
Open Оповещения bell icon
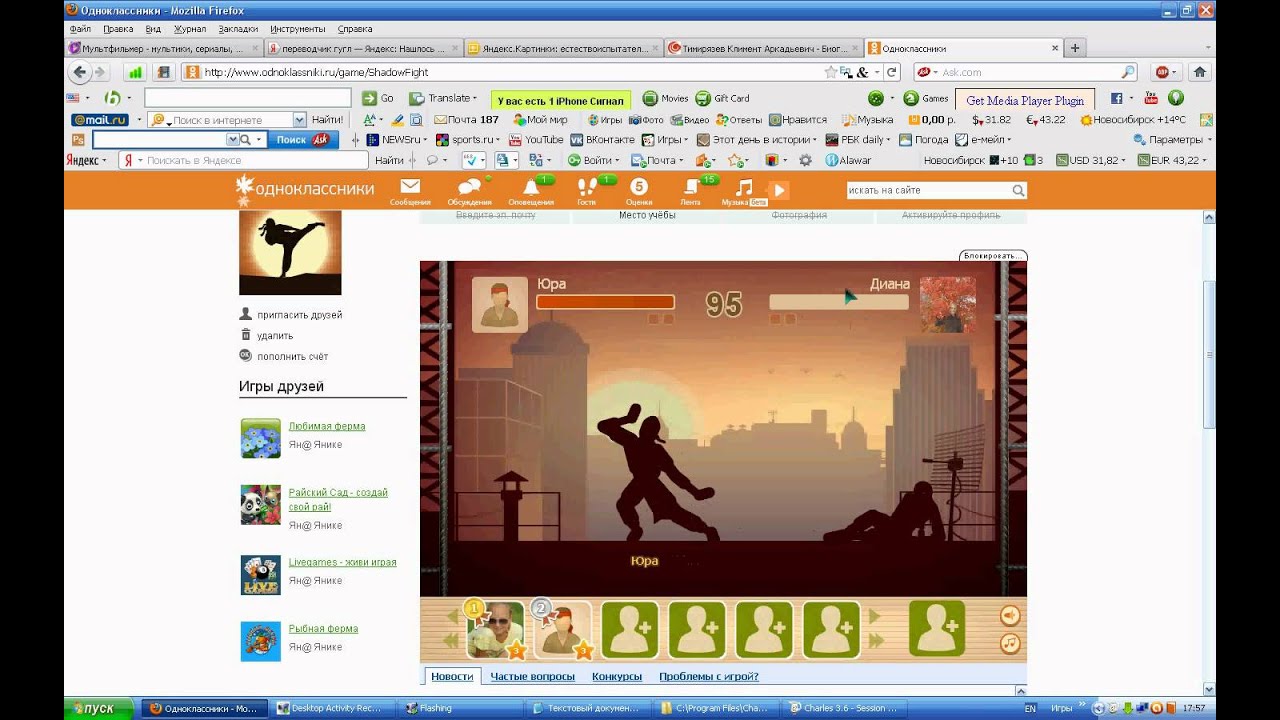click(531, 187)
